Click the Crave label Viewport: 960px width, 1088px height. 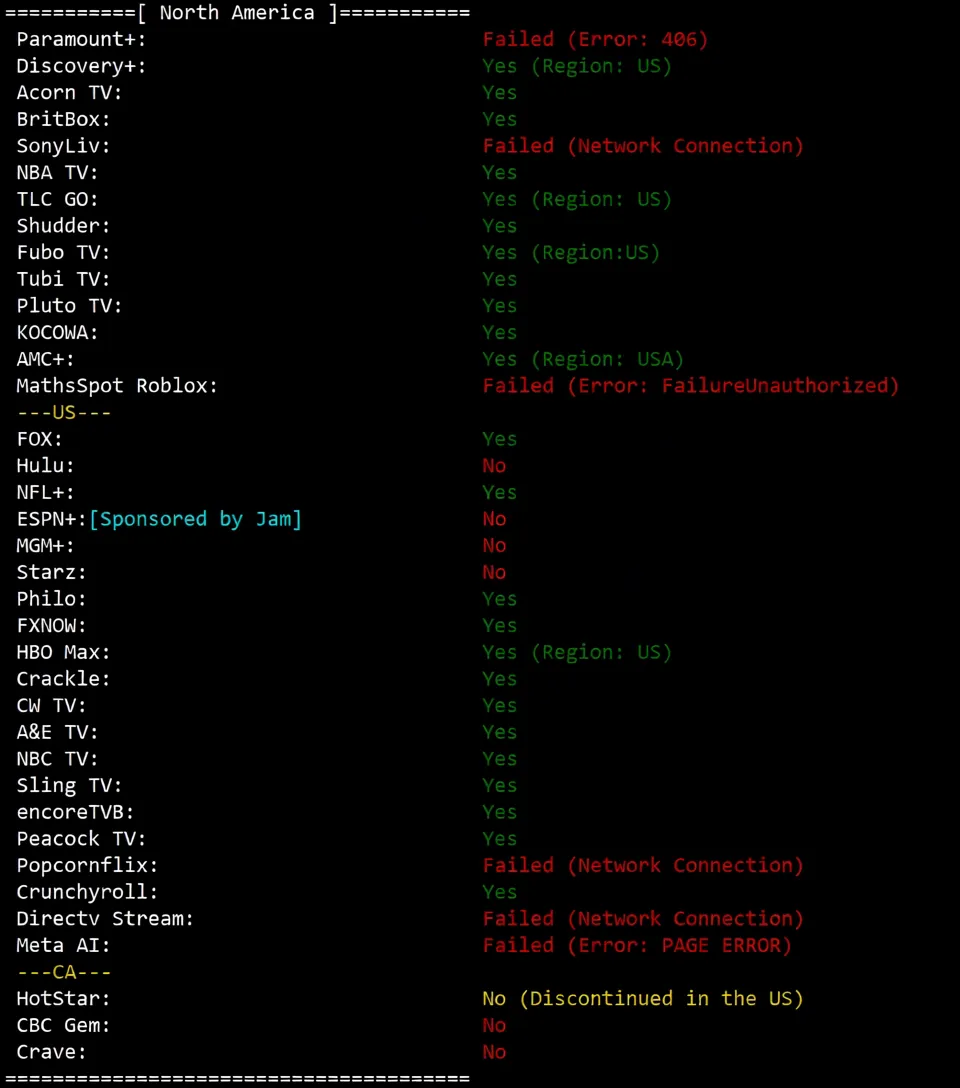click(x=52, y=1052)
